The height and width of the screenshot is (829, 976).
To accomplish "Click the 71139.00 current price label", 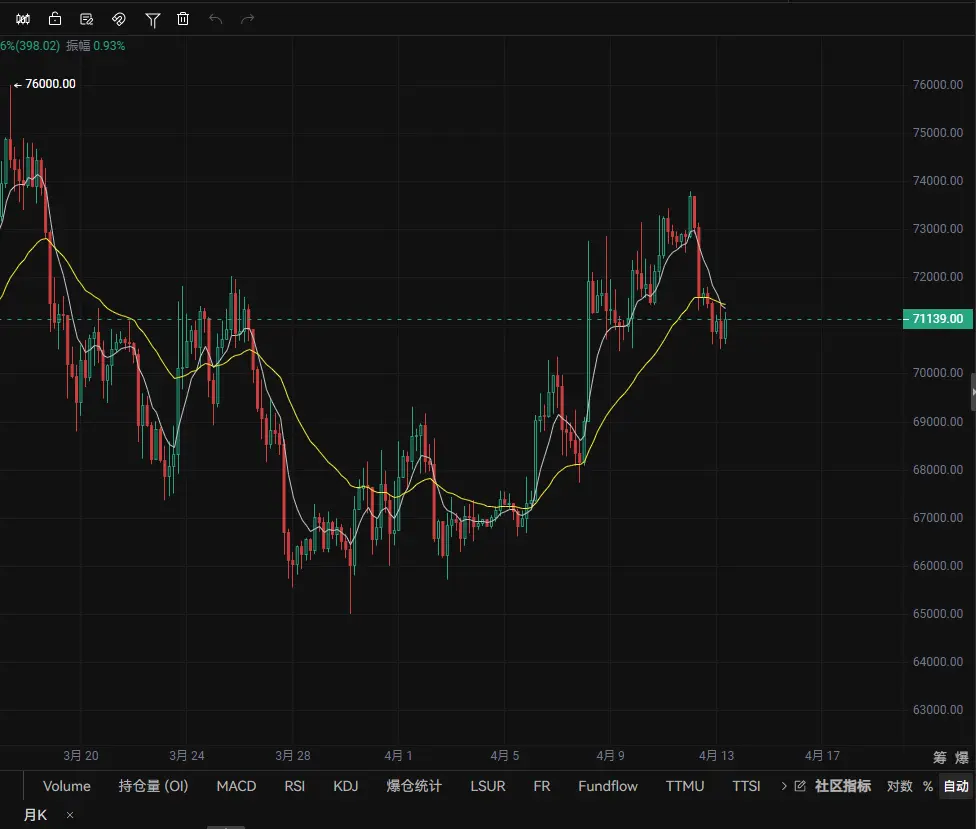I will tap(937, 319).
